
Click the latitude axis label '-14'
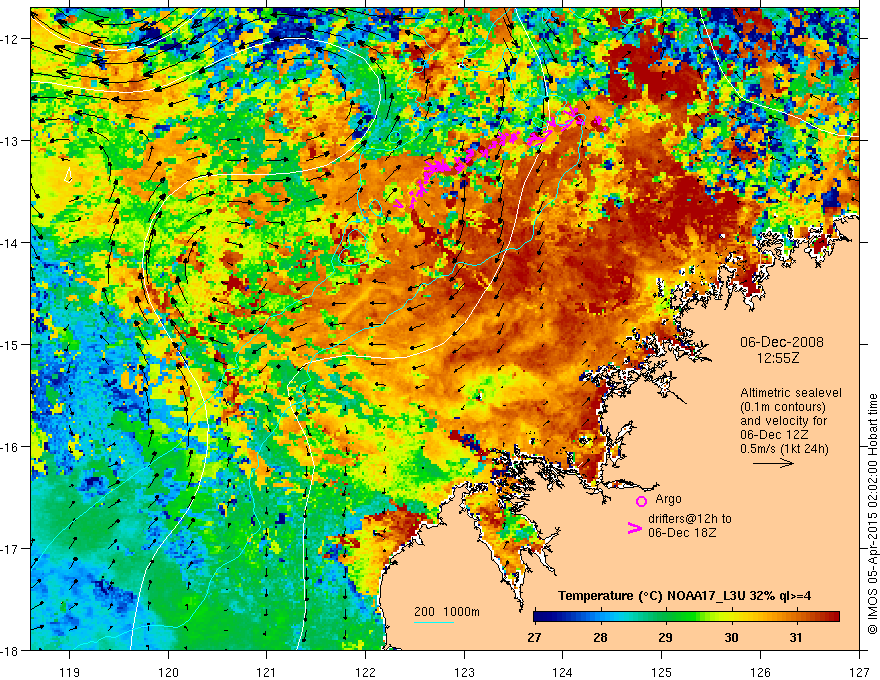(x=10, y=243)
